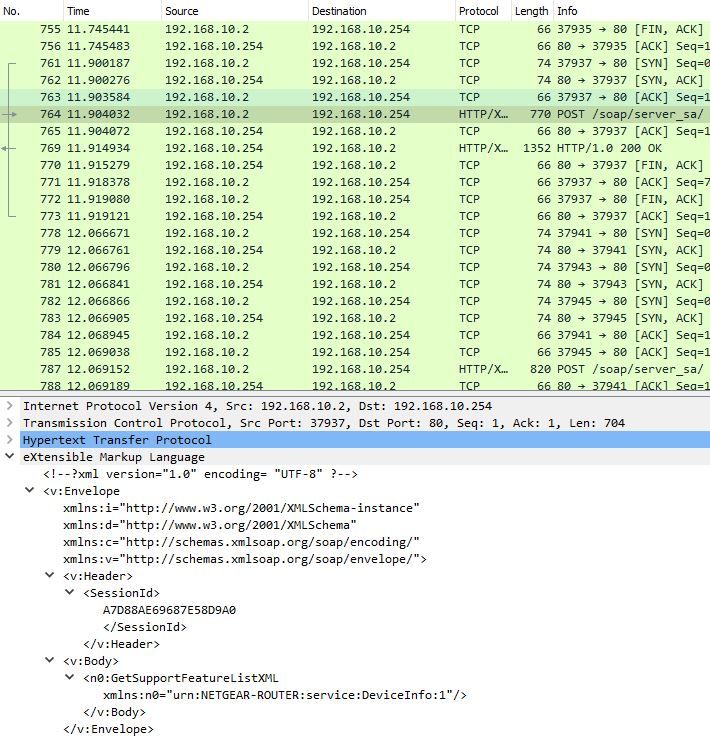Select packet 773 at time 11.919121
Image resolution: width=710 pixels, height=751 pixels.
pos(355,216)
